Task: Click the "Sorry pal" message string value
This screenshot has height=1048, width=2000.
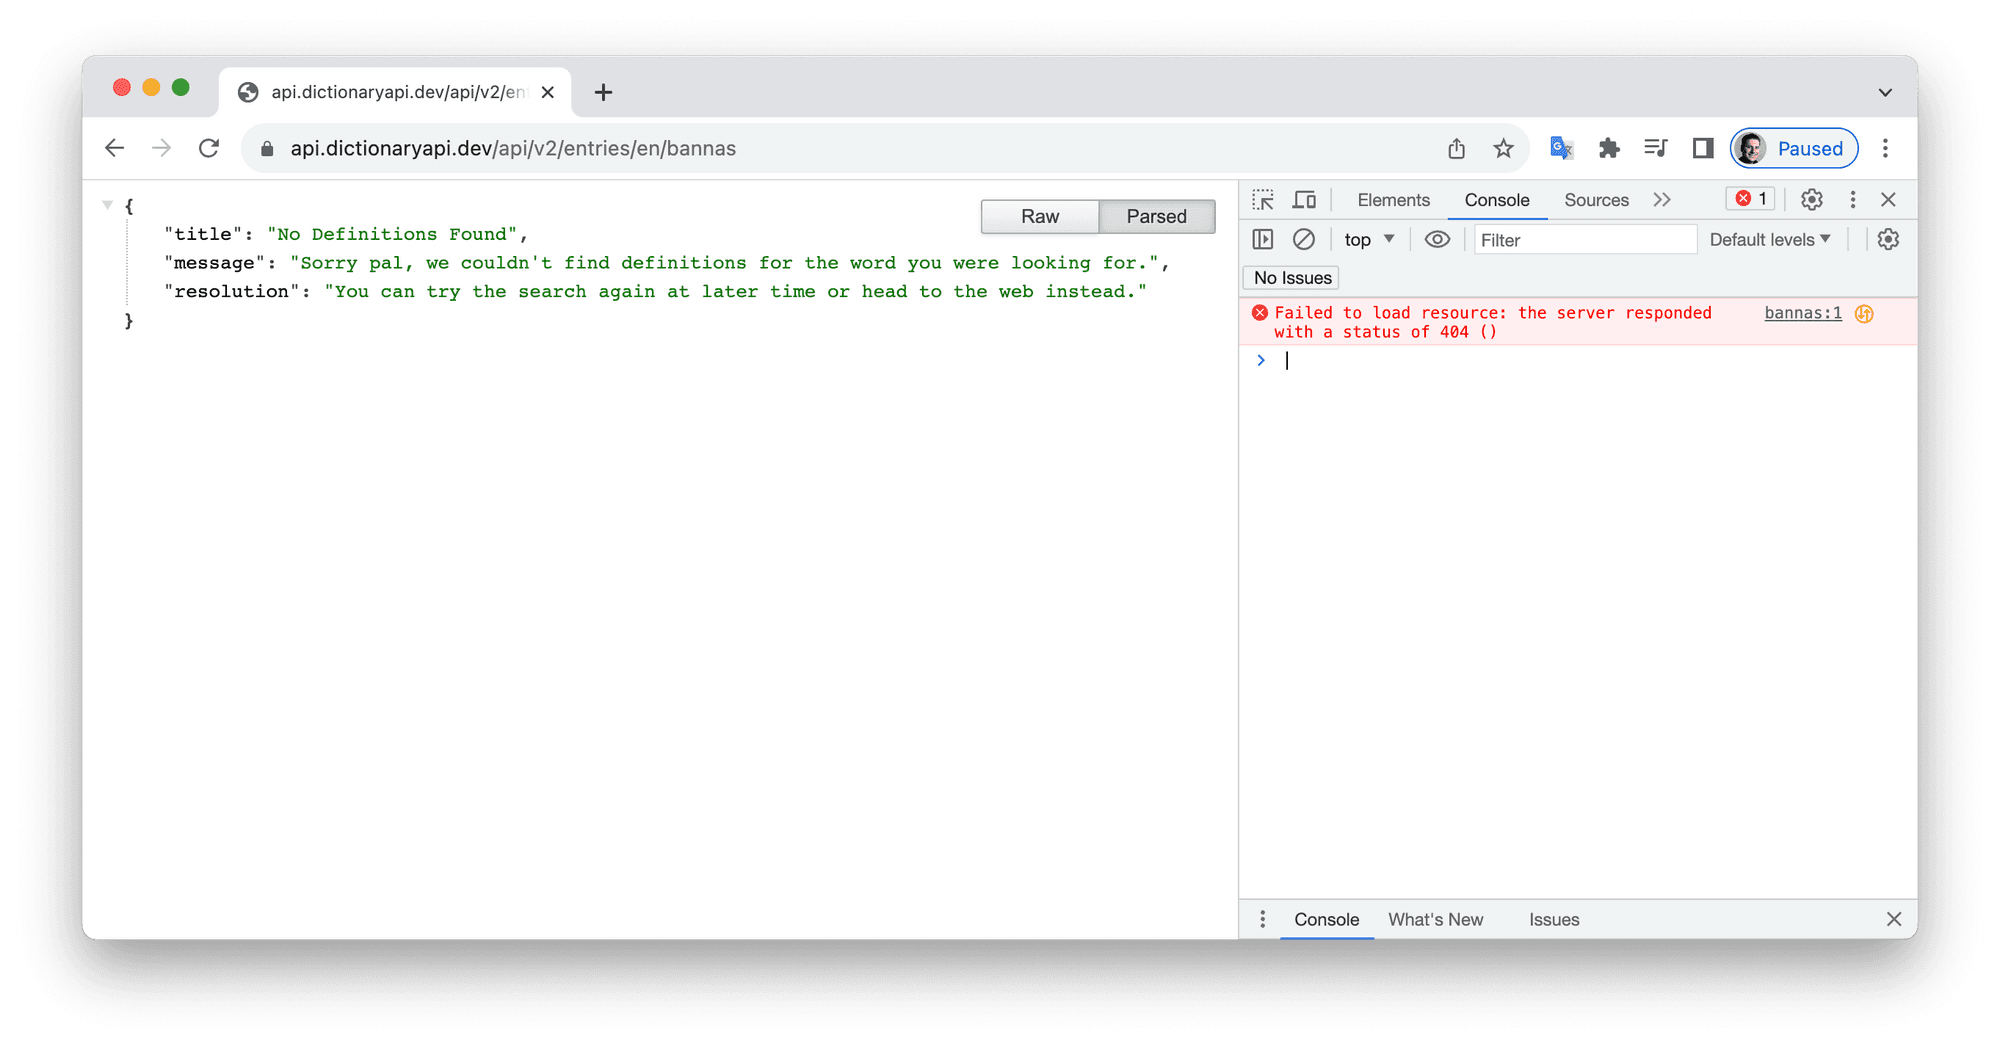Action: coord(724,263)
